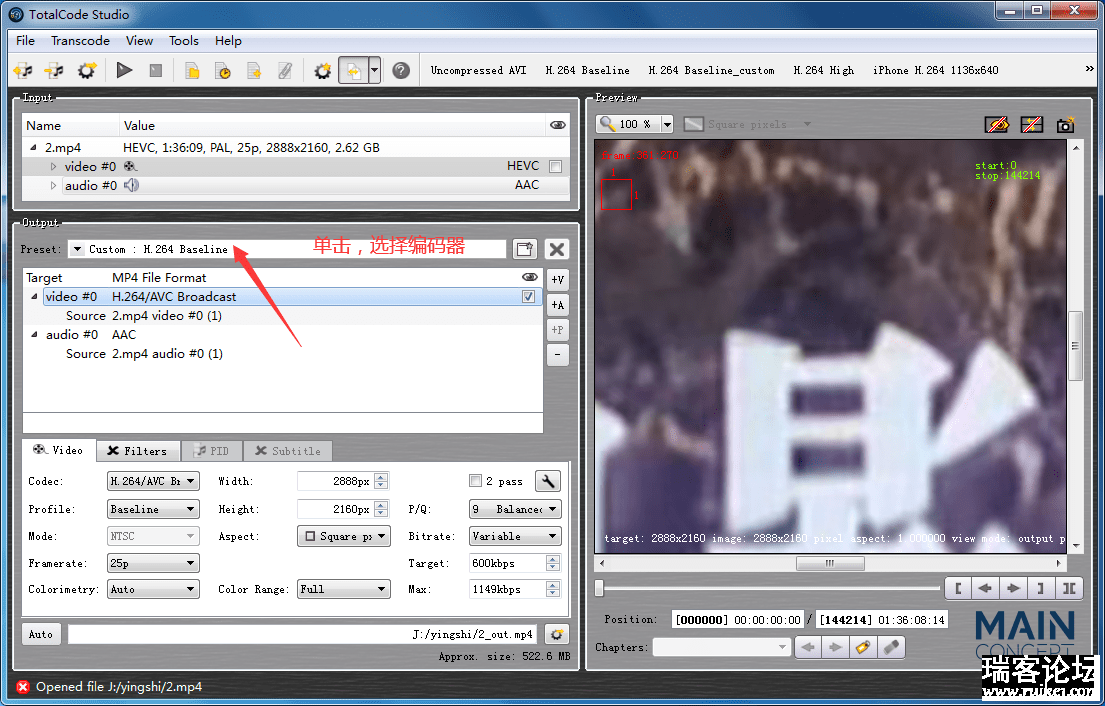
Task: Click the +A add audio stream button
Action: (x=557, y=305)
